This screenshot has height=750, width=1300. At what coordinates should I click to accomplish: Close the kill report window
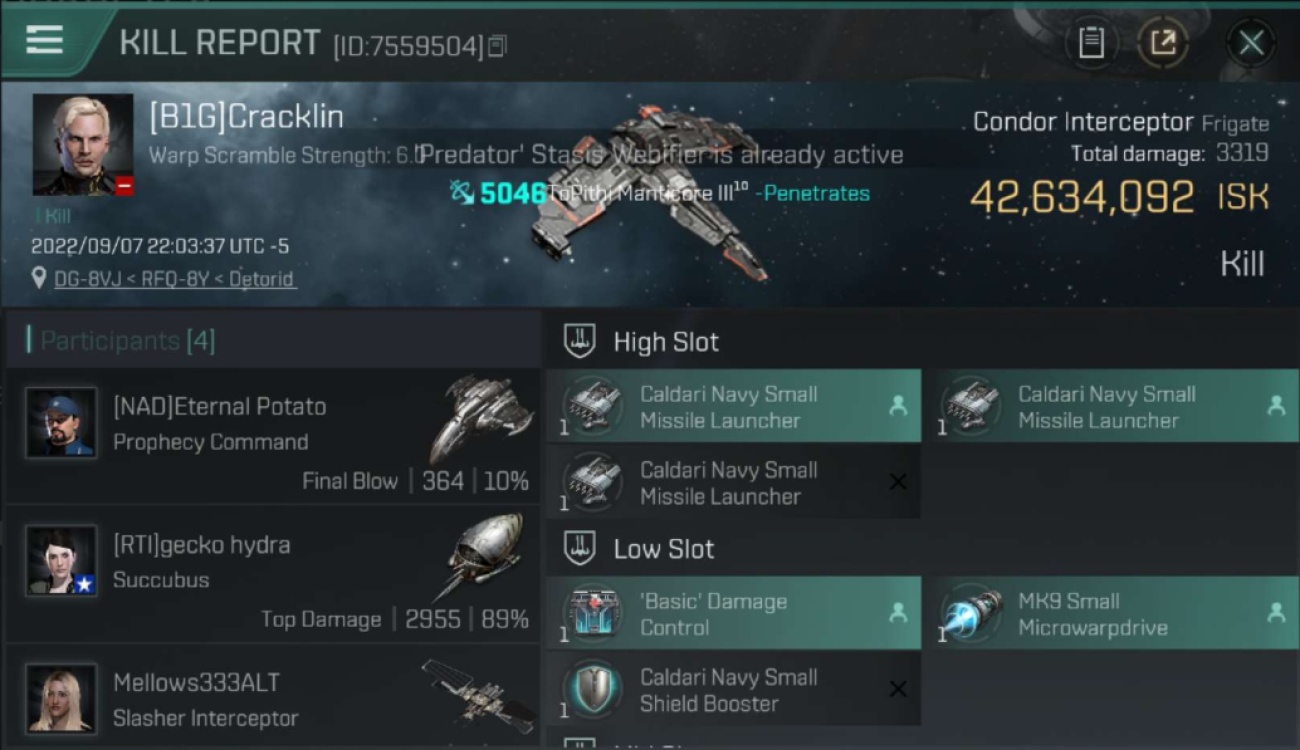pos(1251,43)
